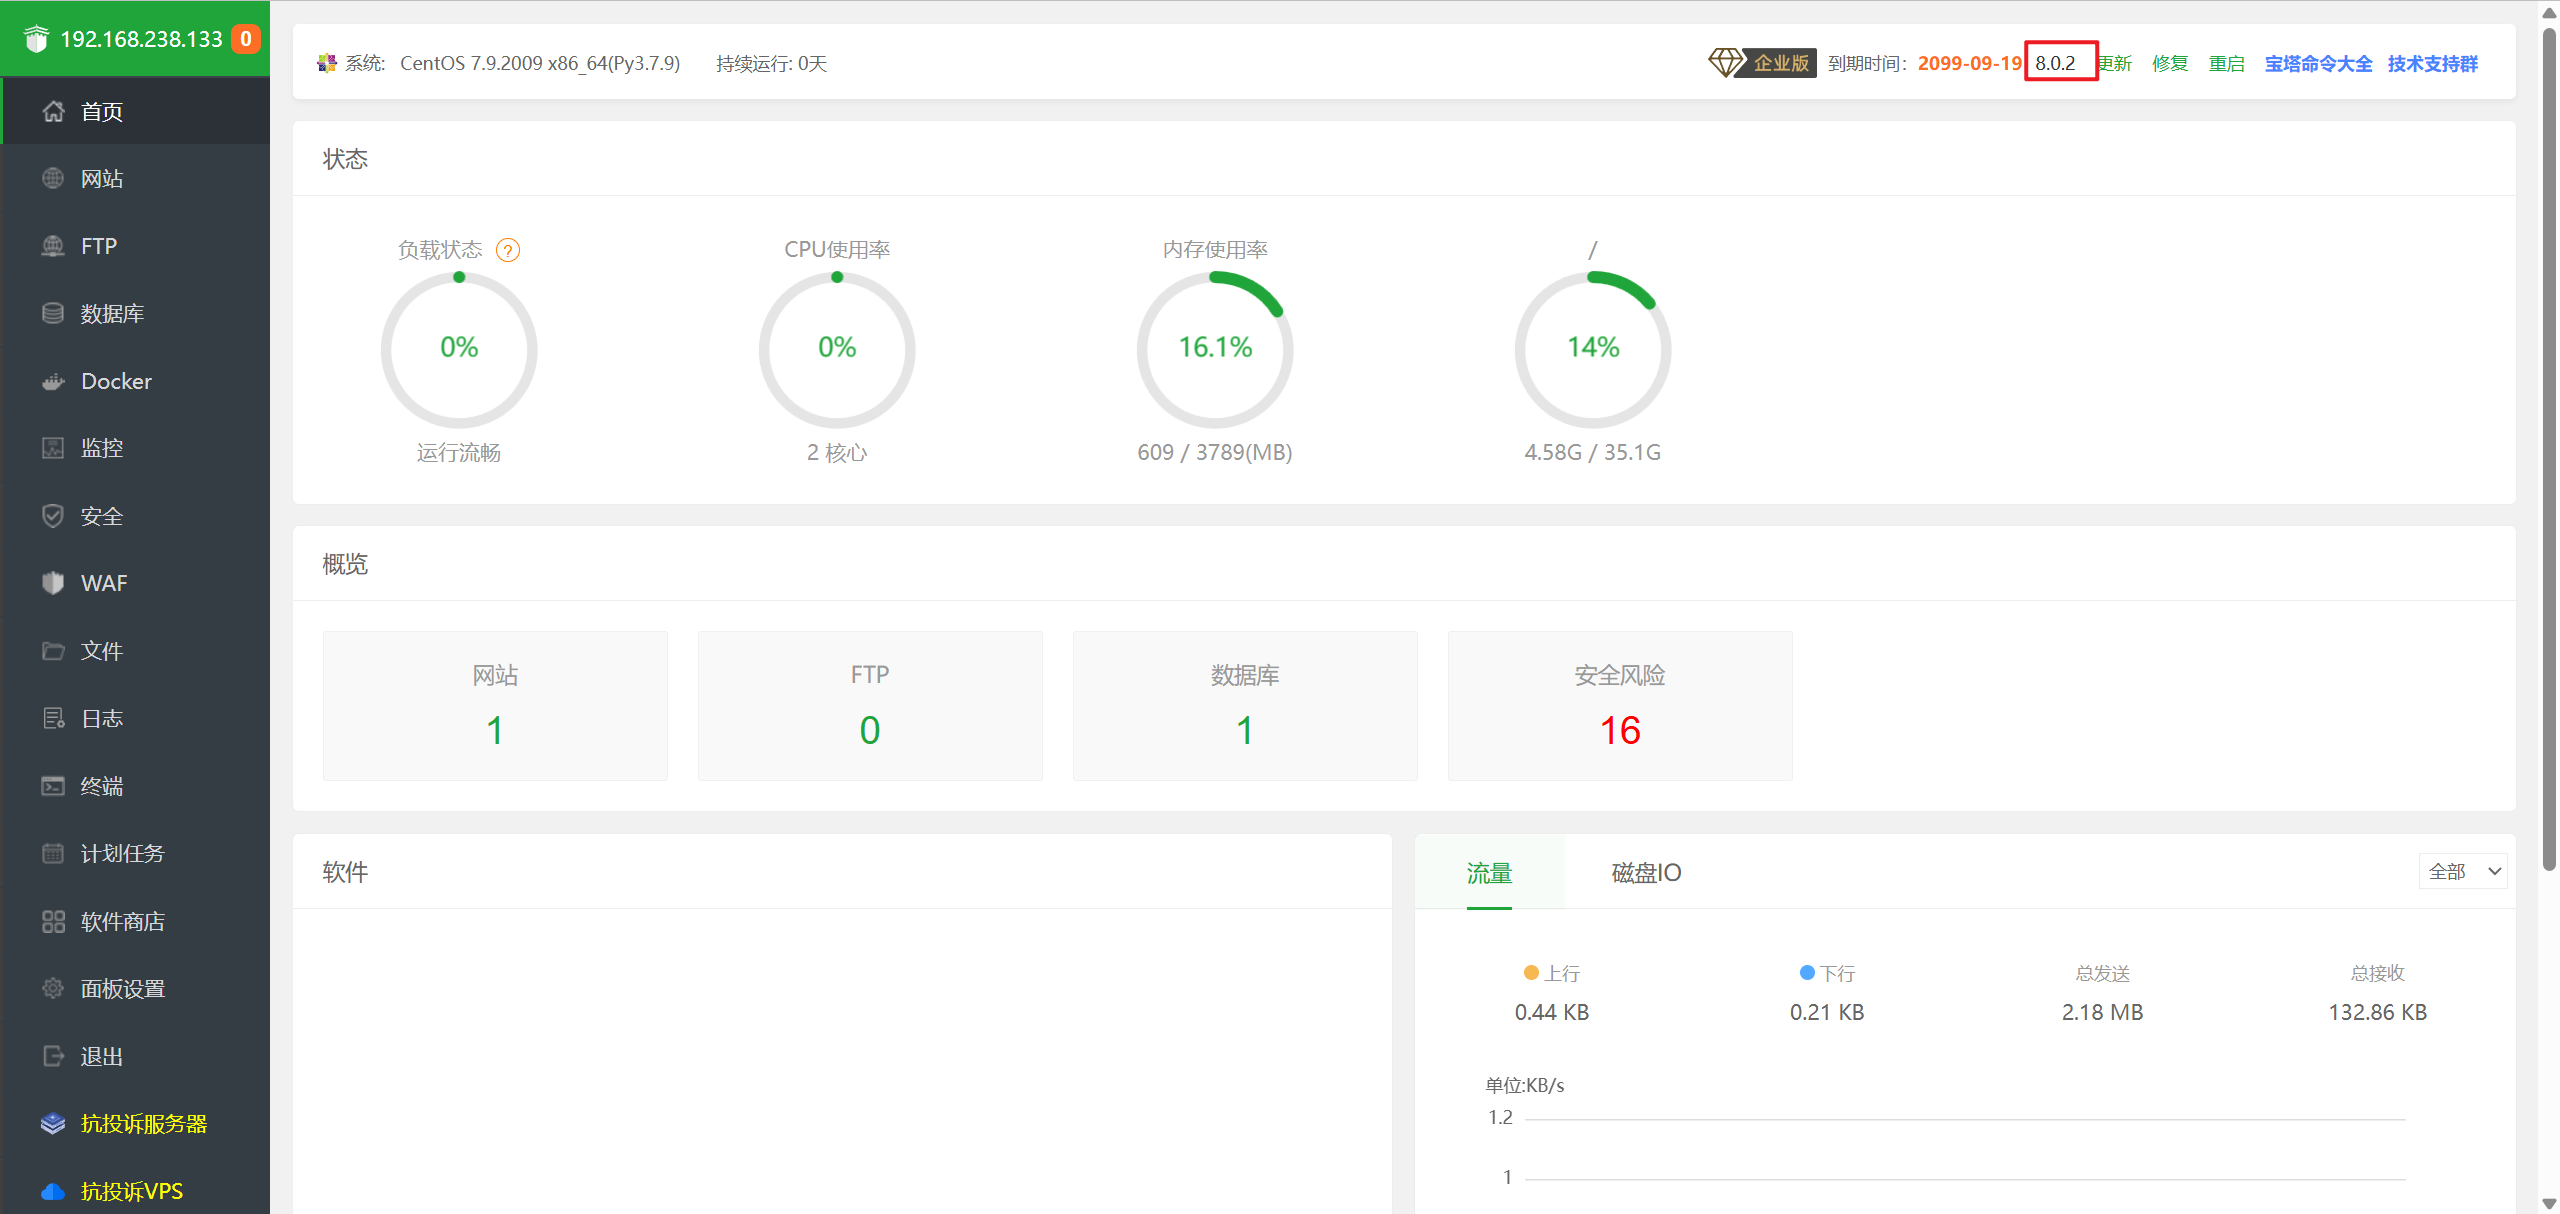Click the WAF shield icon
The height and width of the screenshot is (1214, 2560).
click(x=53, y=583)
